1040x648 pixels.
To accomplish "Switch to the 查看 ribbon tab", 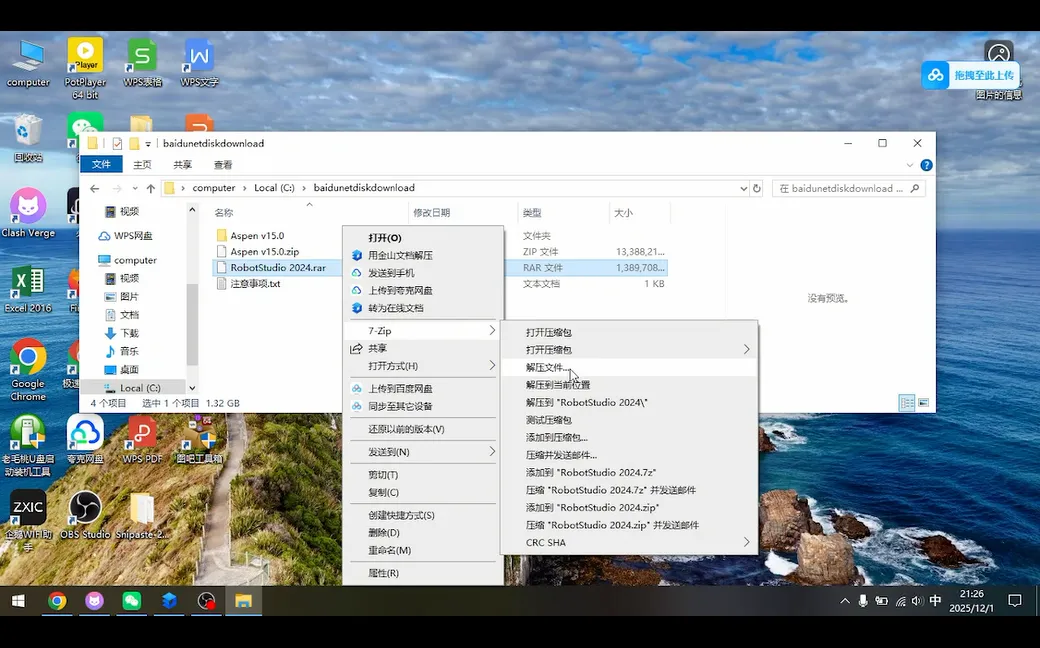I will coord(221,164).
